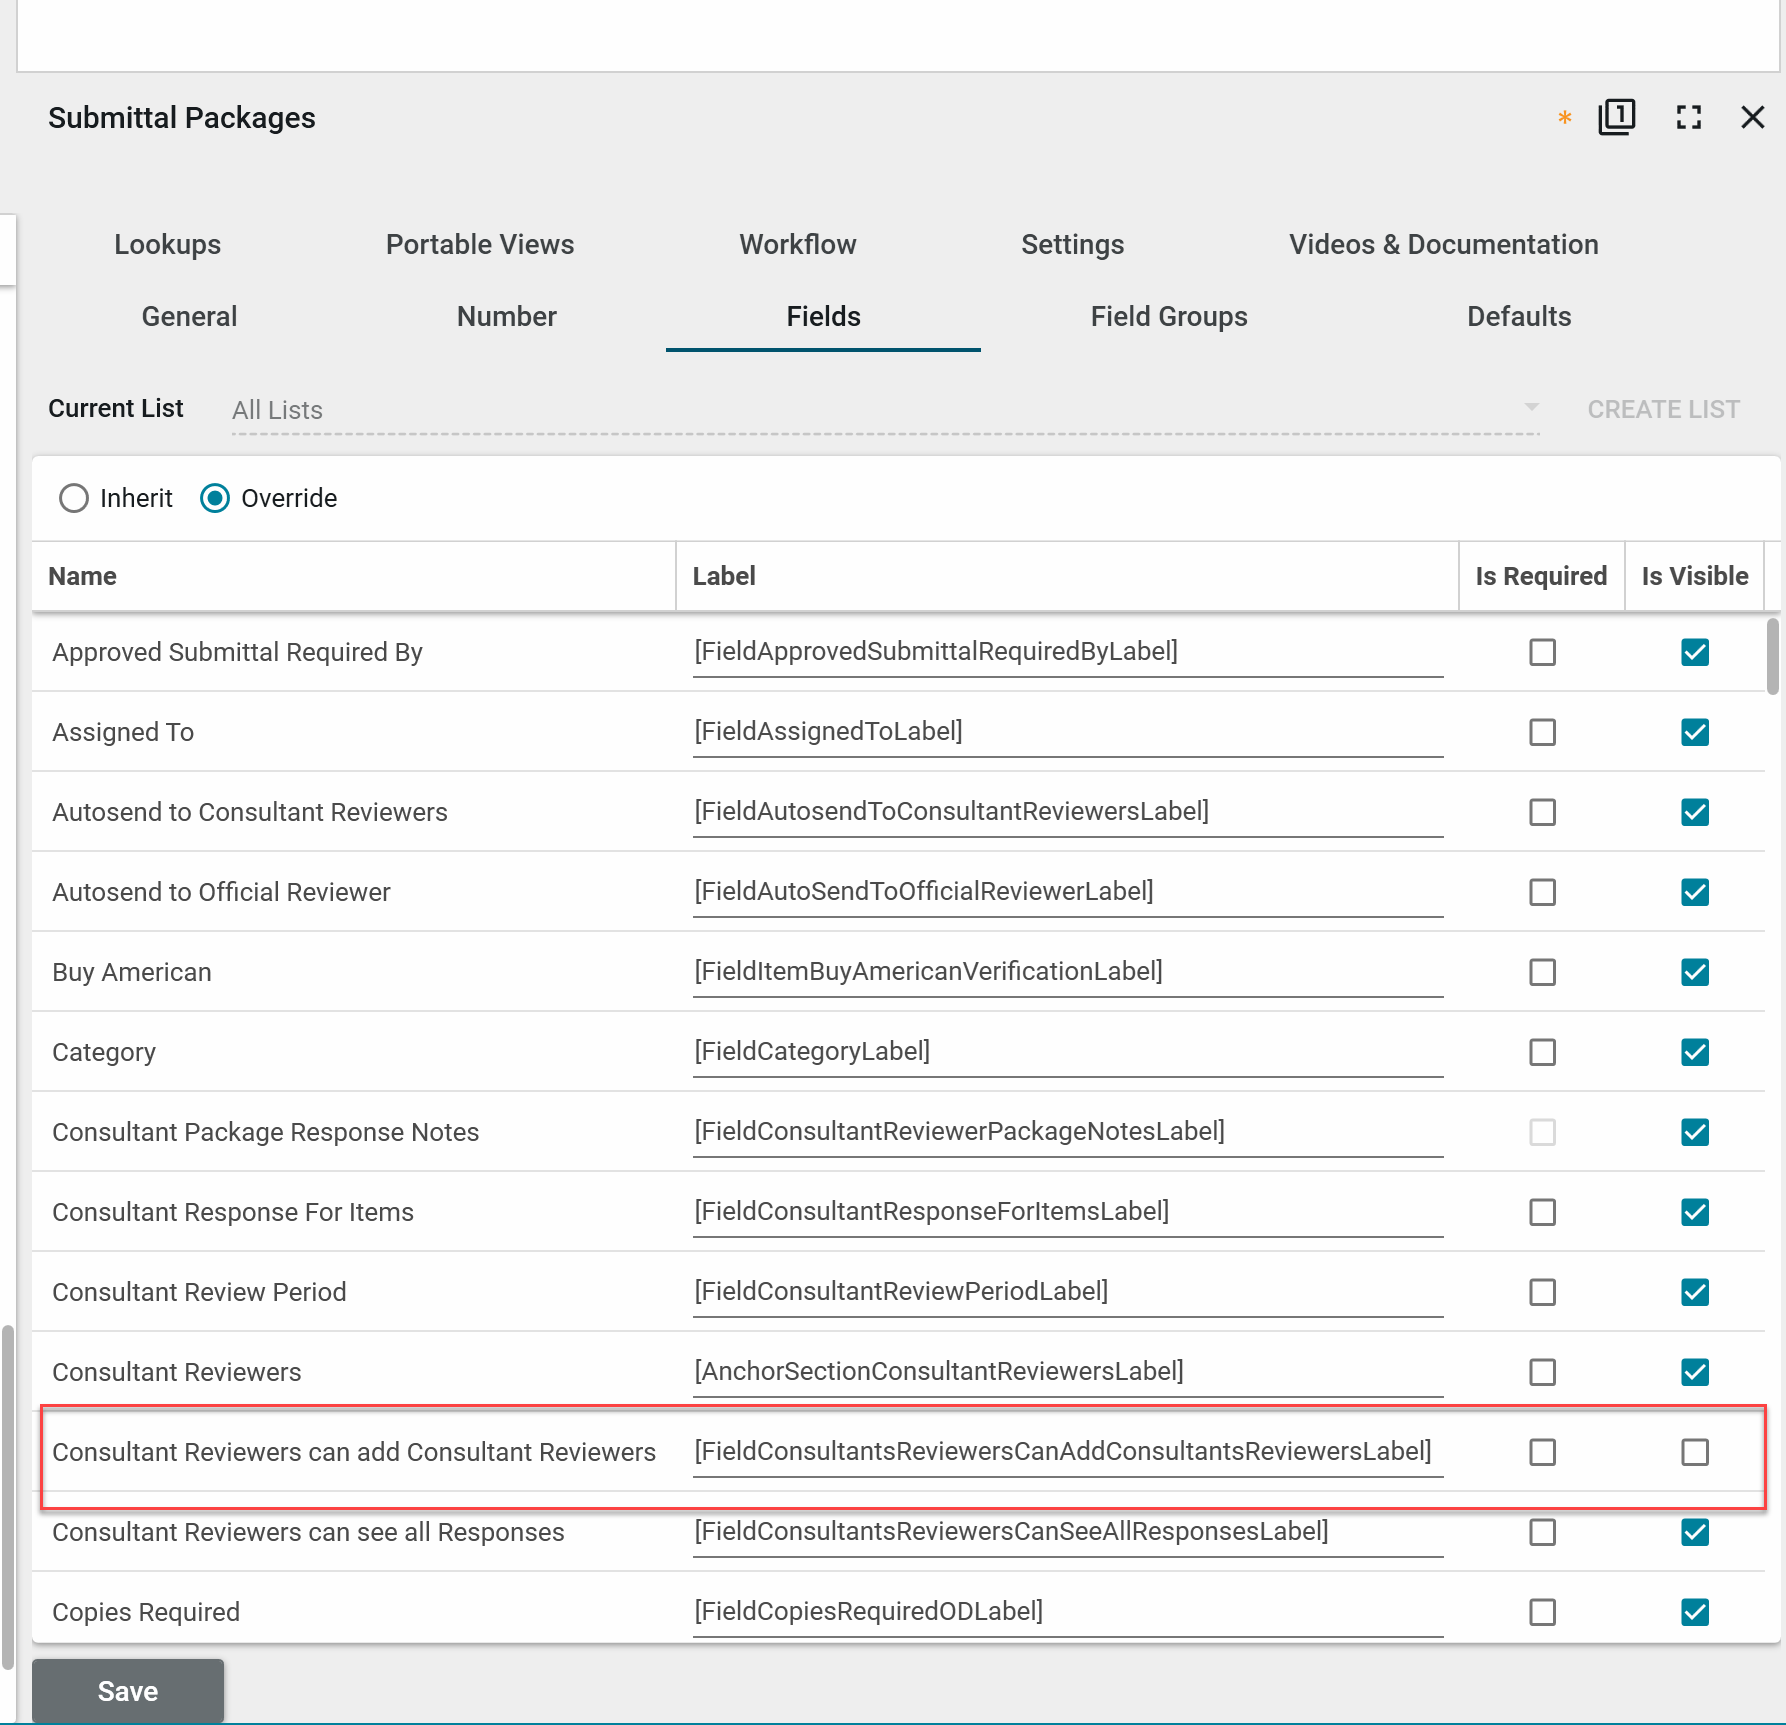Open the Field Groups tab
The image size is (1786, 1725).
1168,316
